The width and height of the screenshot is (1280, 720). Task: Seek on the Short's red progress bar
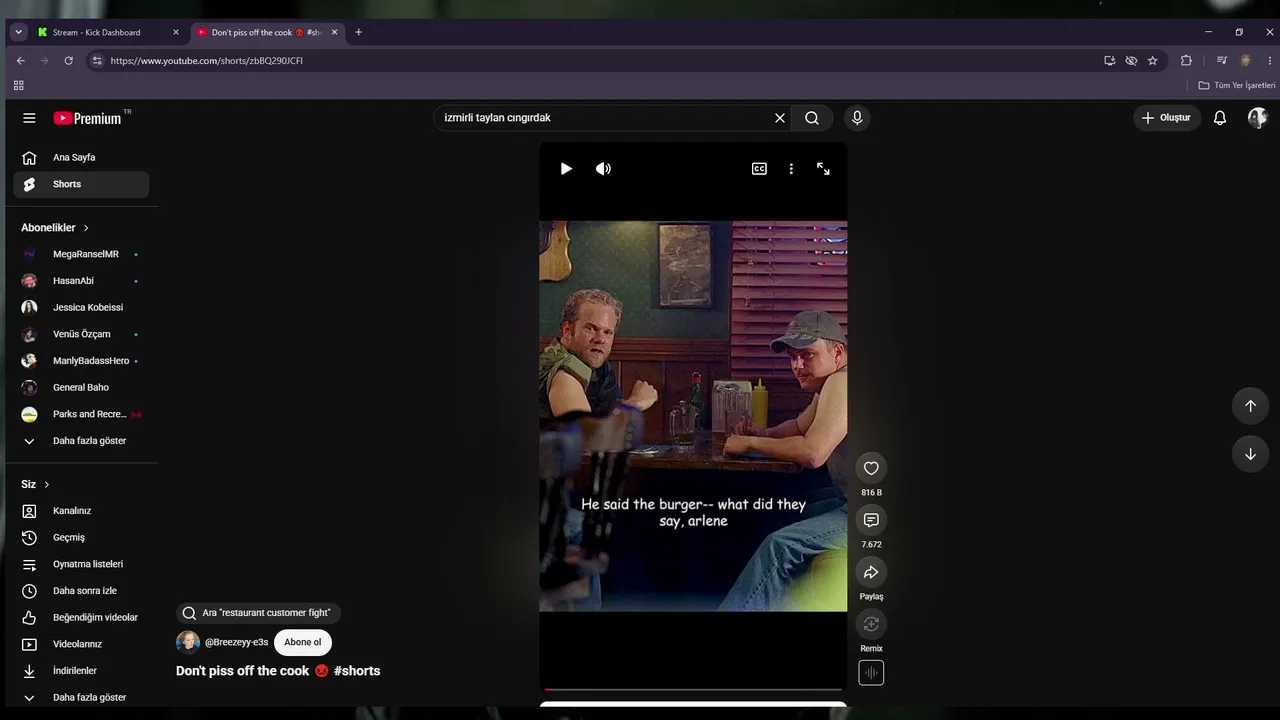pos(693,689)
